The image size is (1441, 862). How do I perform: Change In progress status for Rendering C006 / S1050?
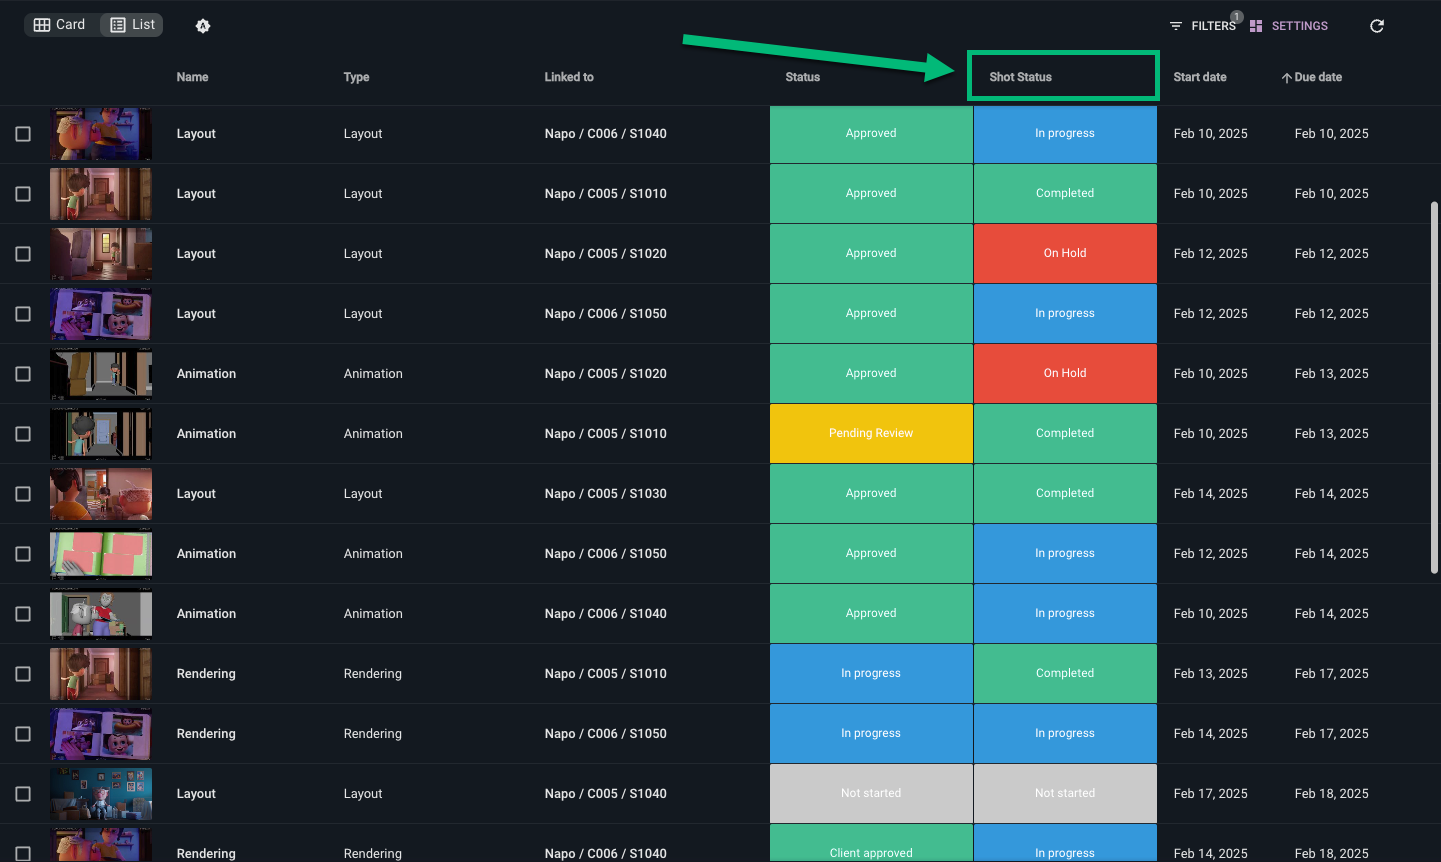(871, 734)
